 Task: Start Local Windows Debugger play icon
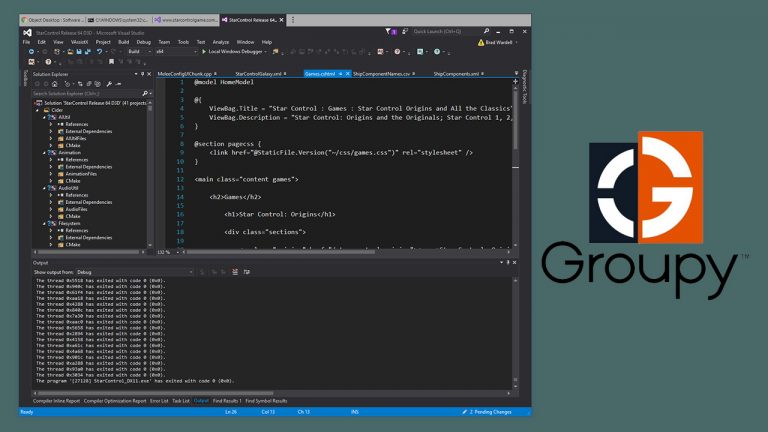(204, 51)
